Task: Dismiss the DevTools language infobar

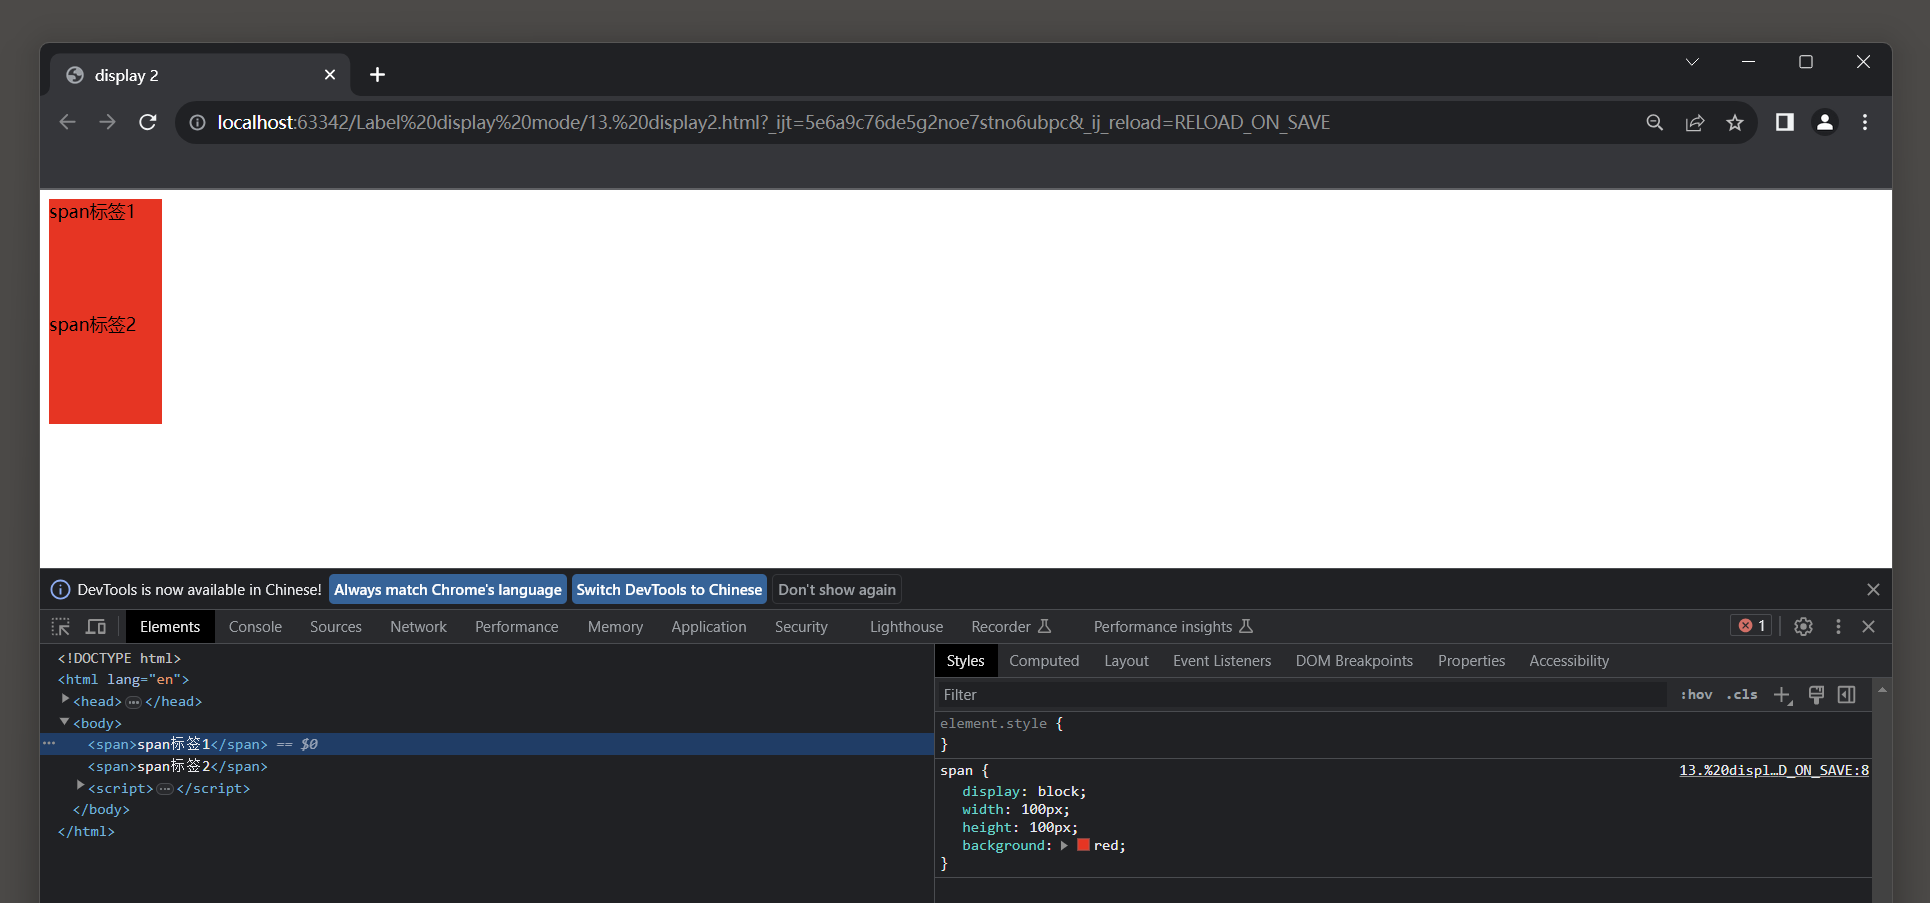Action: pyautogui.click(x=1873, y=590)
